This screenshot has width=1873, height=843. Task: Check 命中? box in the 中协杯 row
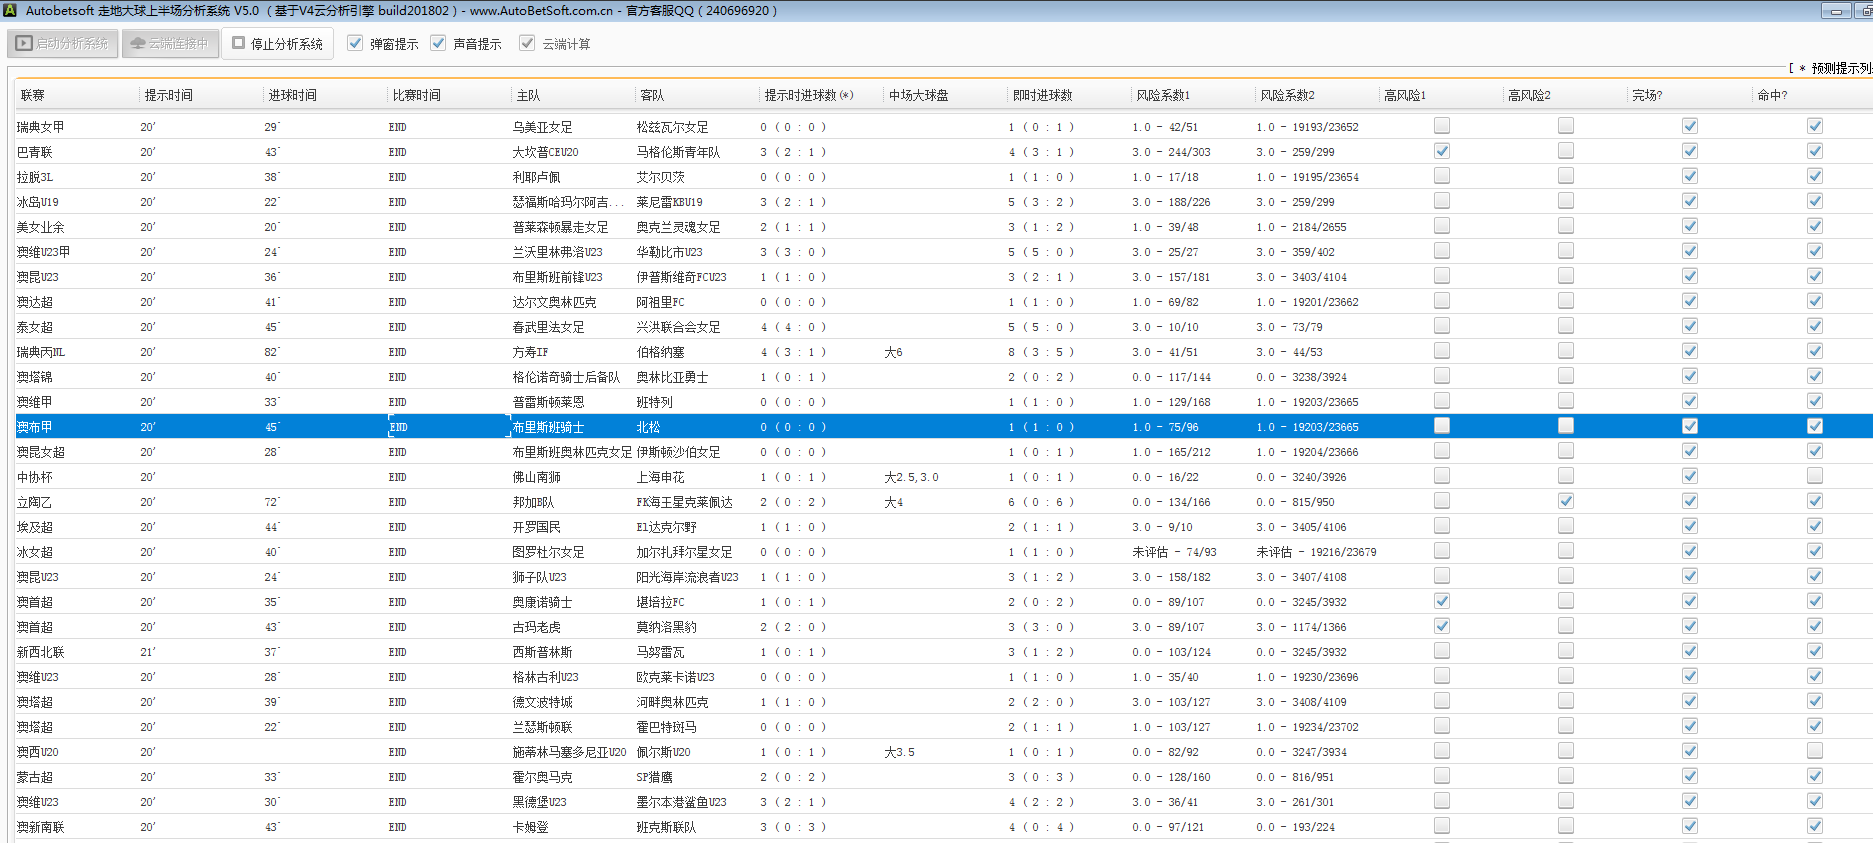(1814, 476)
